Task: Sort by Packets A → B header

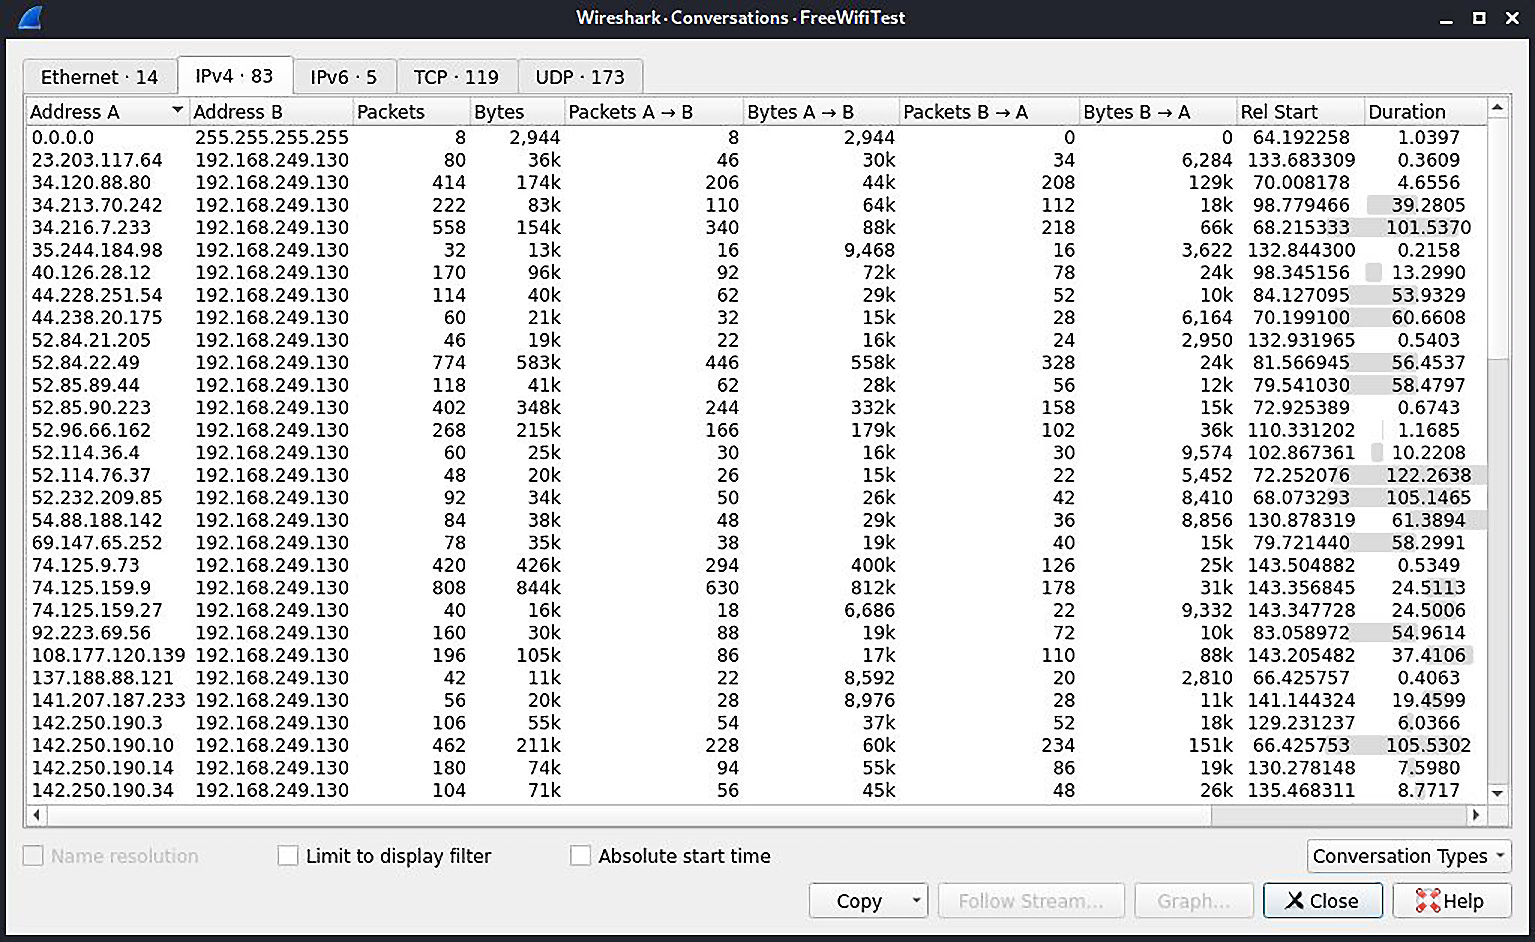Action: (x=654, y=111)
